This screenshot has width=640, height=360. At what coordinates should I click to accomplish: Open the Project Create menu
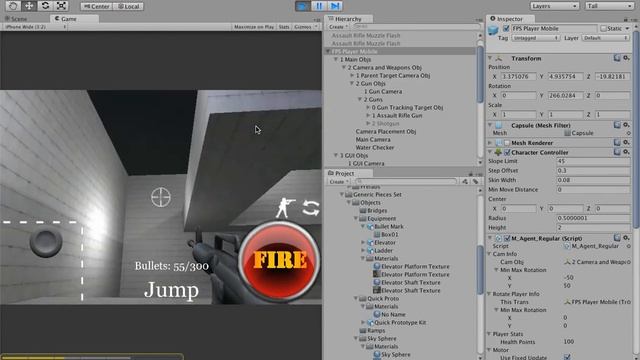tap(338, 182)
